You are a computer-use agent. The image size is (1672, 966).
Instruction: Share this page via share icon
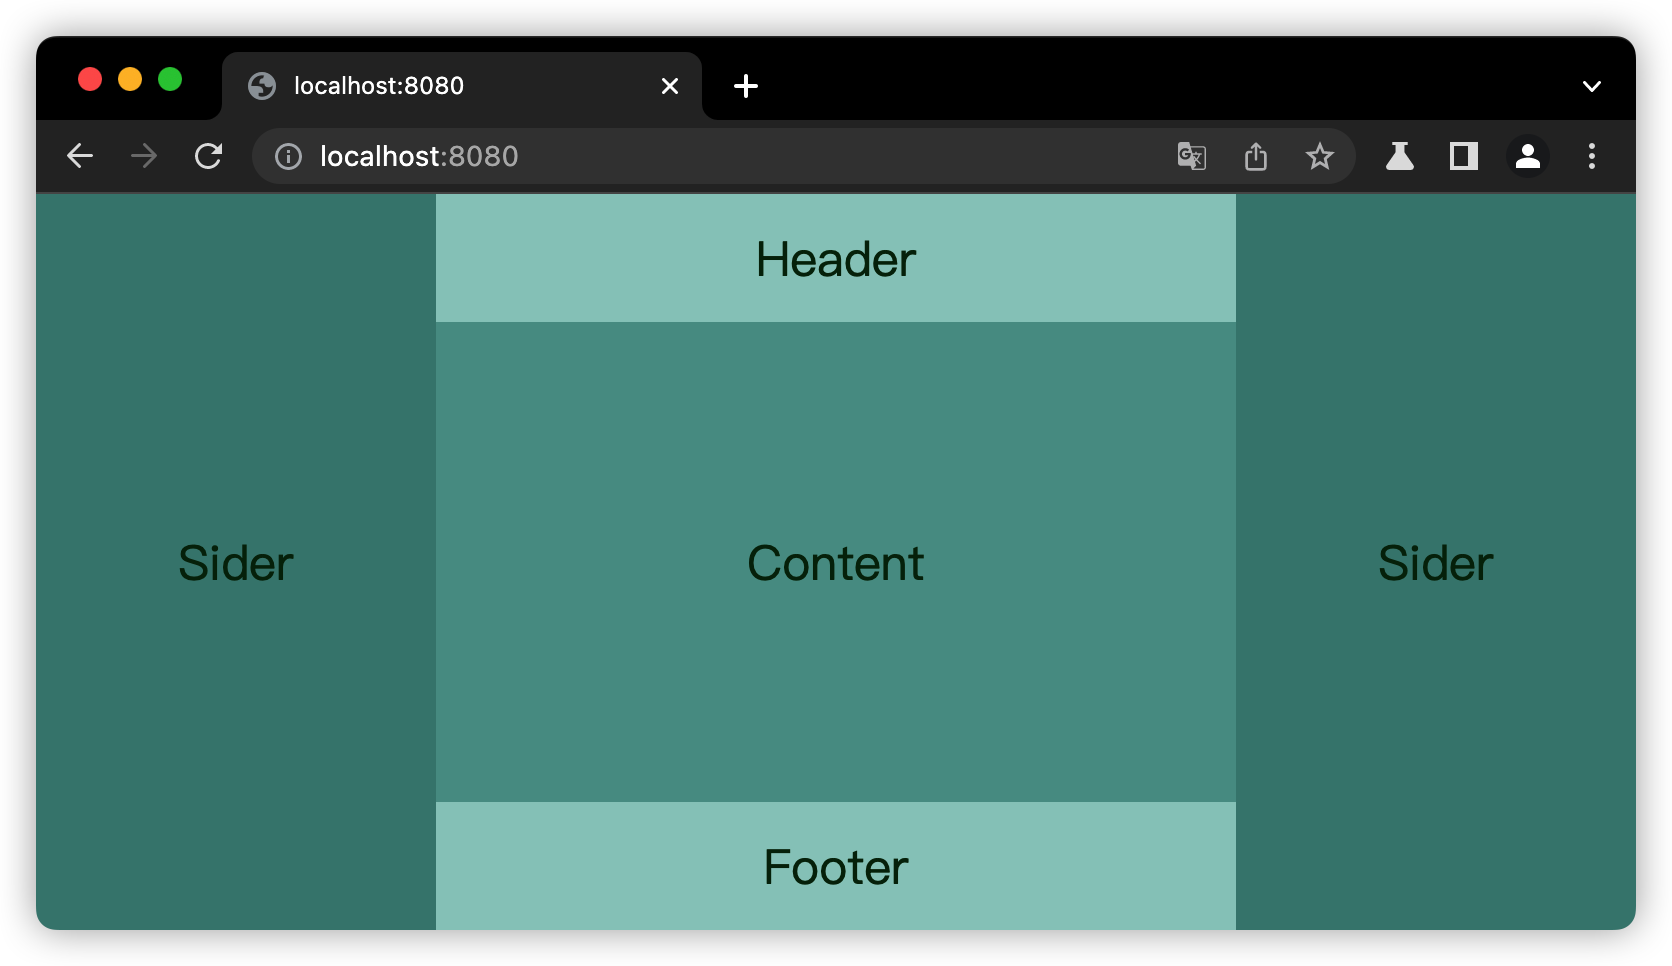pos(1256,157)
